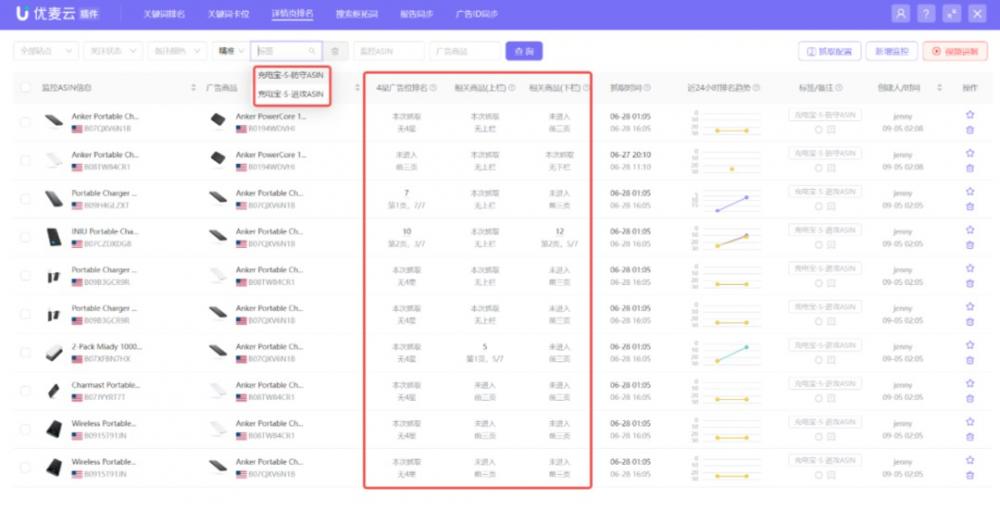Click info icon beside 近24小时排名趋势 header
The width and height of the screenshot is (1000, 511).
(x=756, y=87)
